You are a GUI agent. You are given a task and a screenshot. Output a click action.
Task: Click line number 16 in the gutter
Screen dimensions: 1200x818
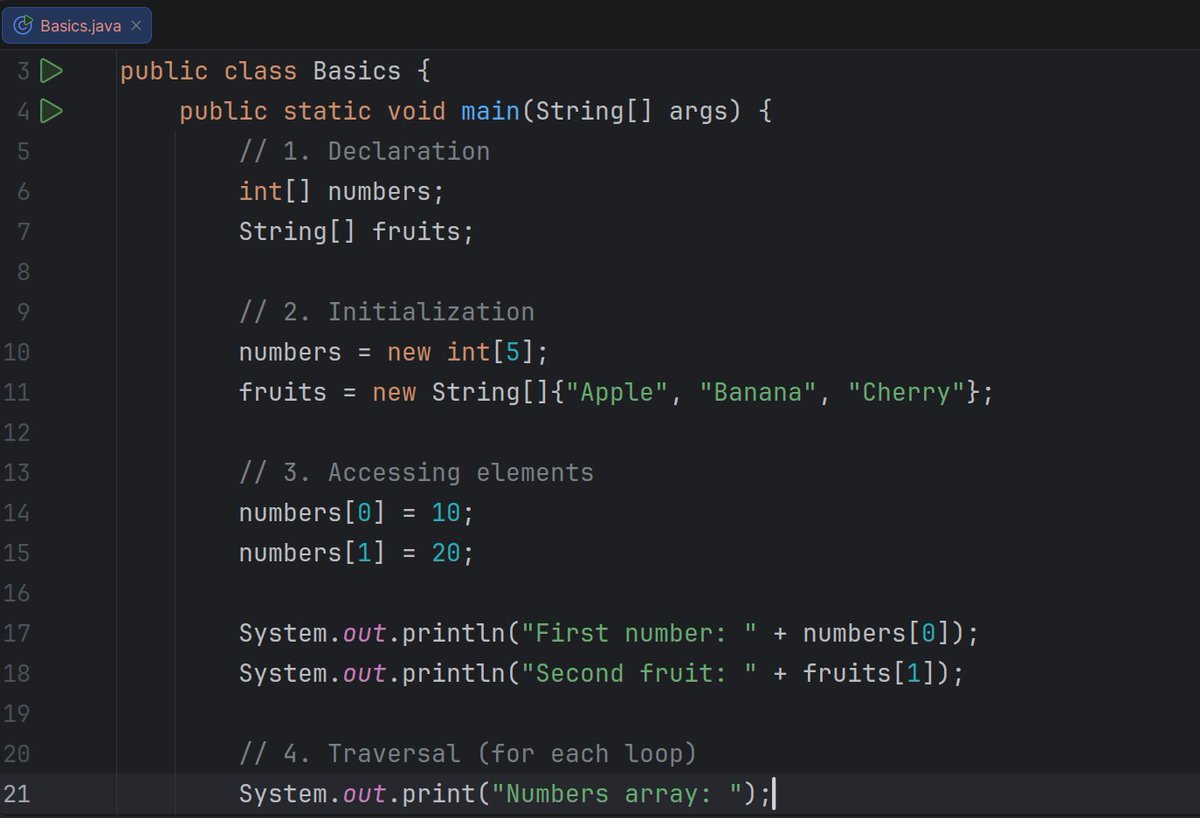click(x=17, y=593)
